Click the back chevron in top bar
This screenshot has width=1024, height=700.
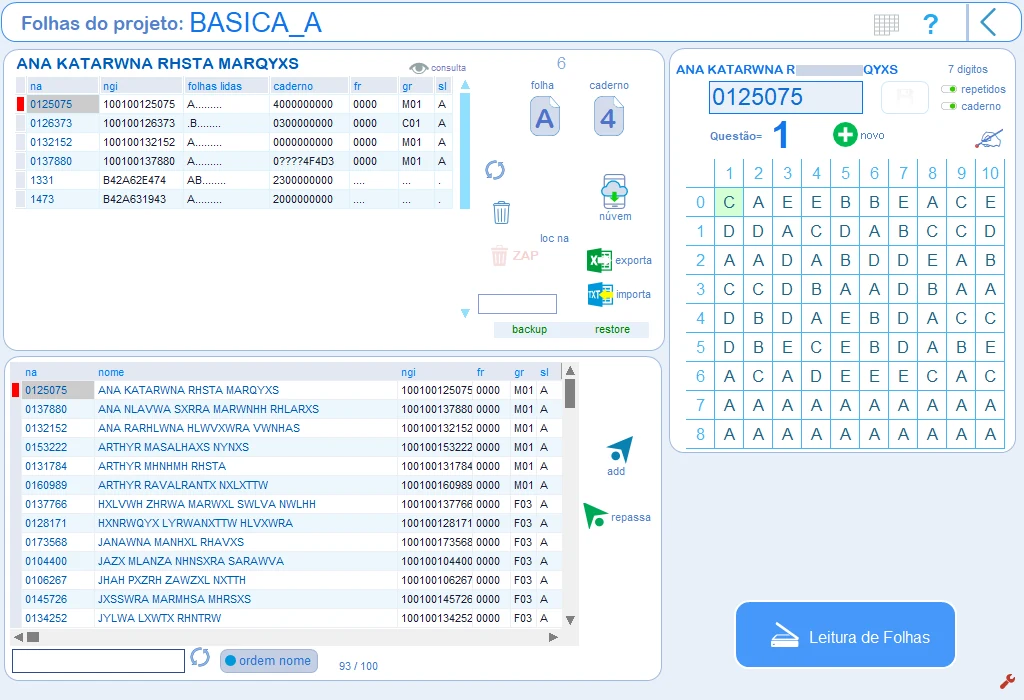coord(988,22)
